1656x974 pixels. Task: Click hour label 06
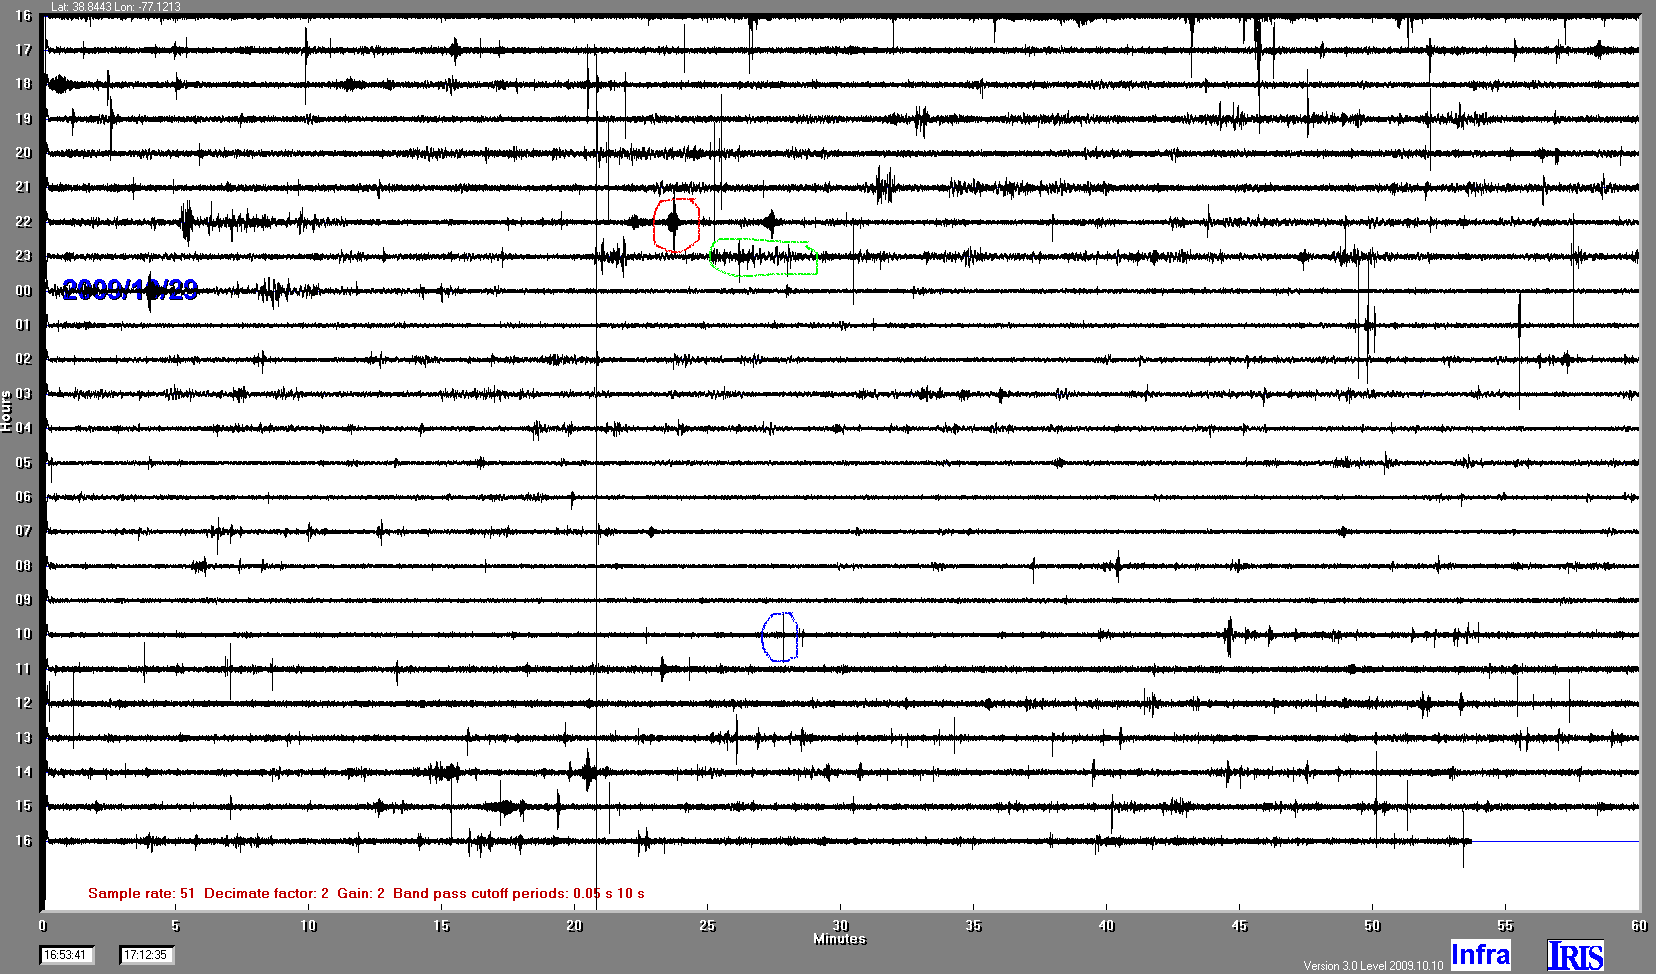(x=23, y=497)
